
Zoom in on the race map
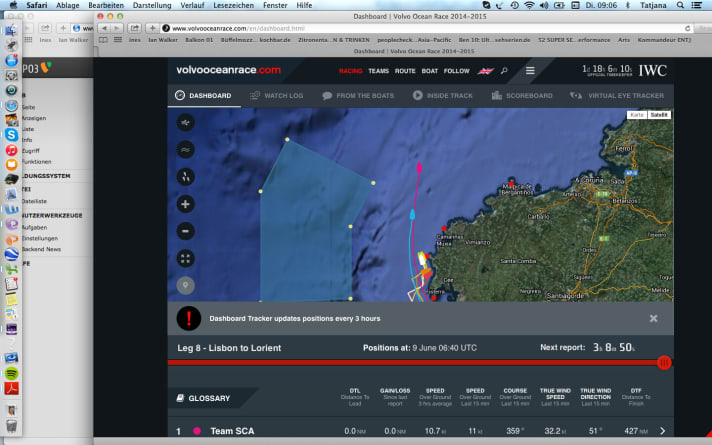pos(185,204)
